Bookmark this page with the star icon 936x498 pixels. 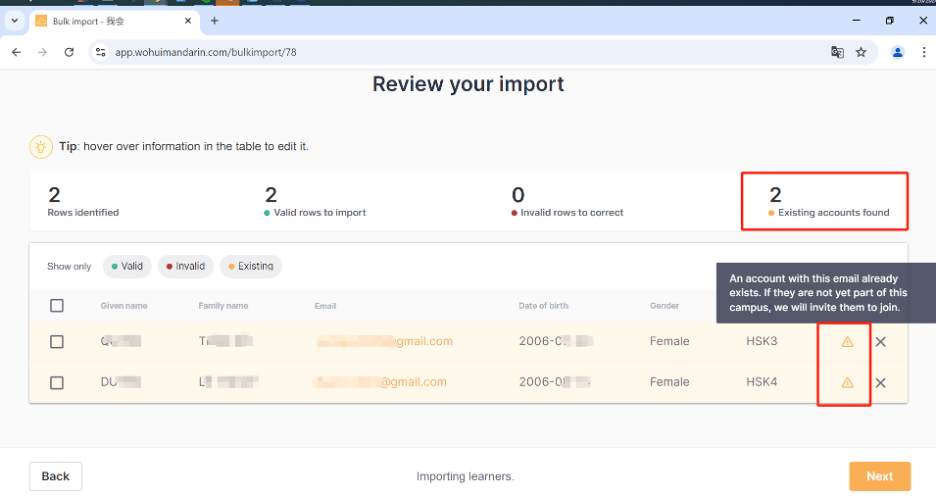coord(861,52)
